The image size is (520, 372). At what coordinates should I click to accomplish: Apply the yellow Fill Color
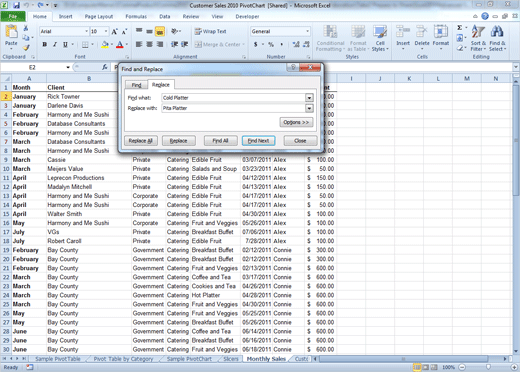(x=105, y=44)
